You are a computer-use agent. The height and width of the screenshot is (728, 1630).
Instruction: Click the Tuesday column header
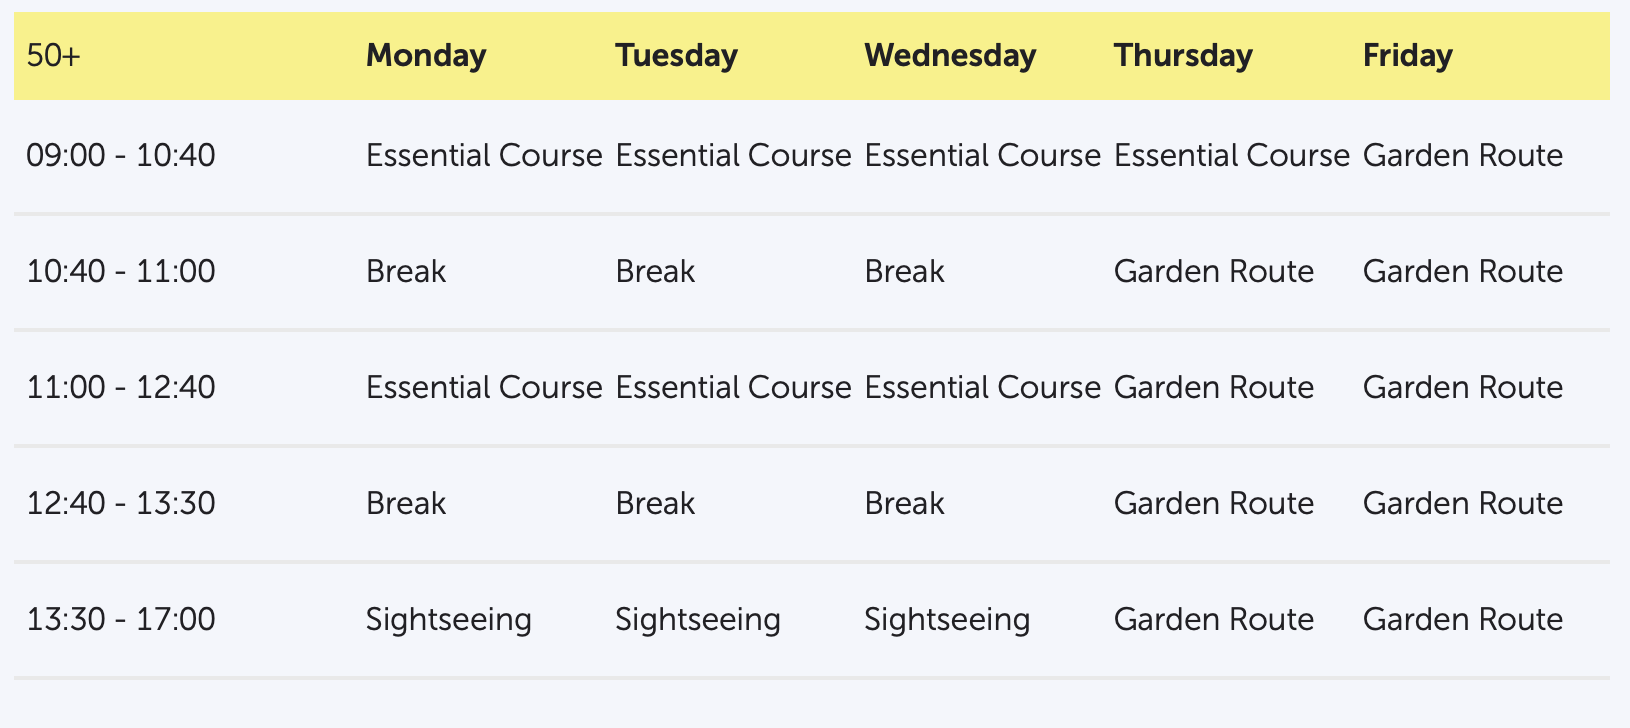[x=676, y=56]
